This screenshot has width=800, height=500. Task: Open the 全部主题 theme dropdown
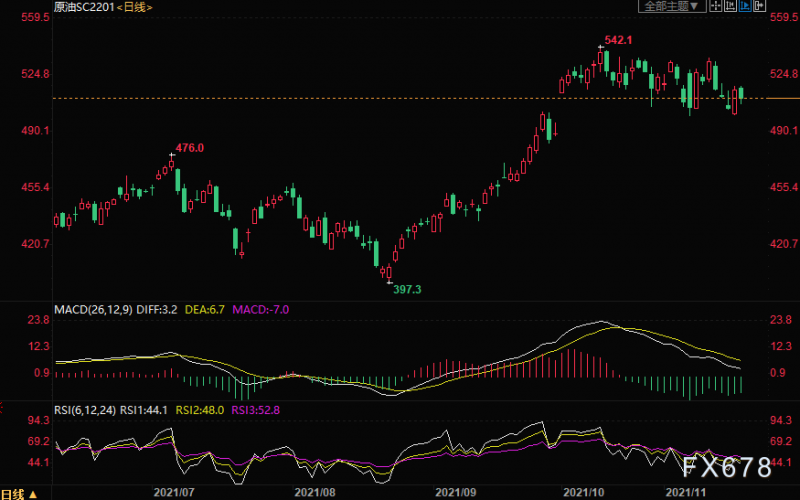(672, 6)
